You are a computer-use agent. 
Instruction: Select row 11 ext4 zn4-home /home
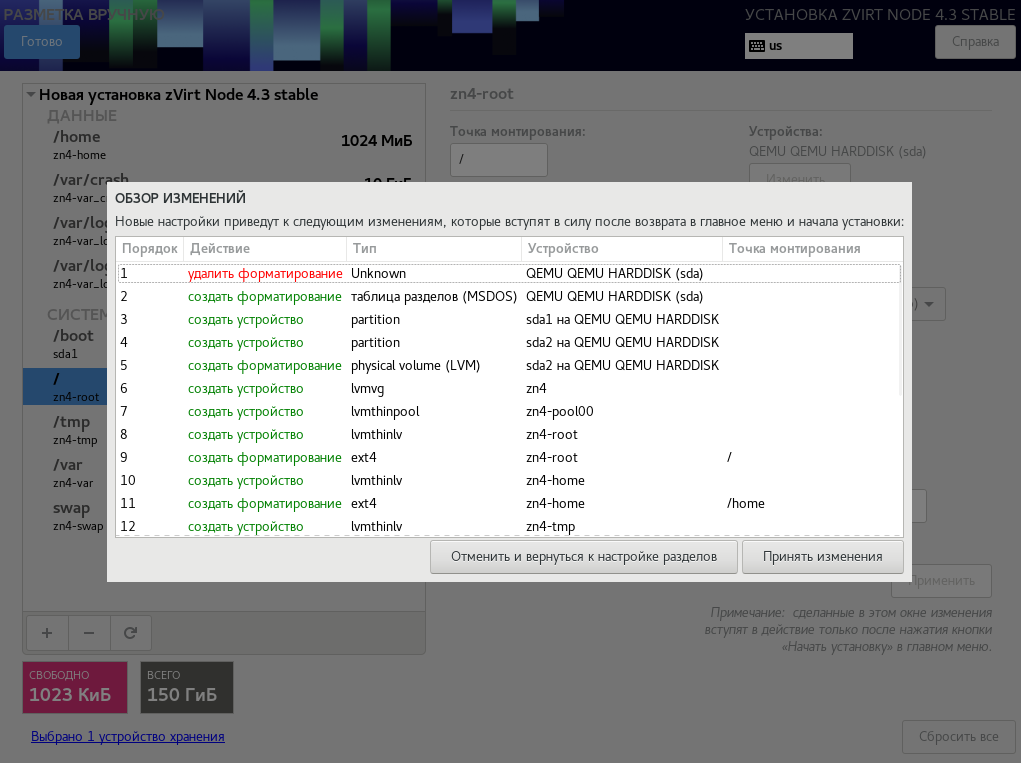509,503
